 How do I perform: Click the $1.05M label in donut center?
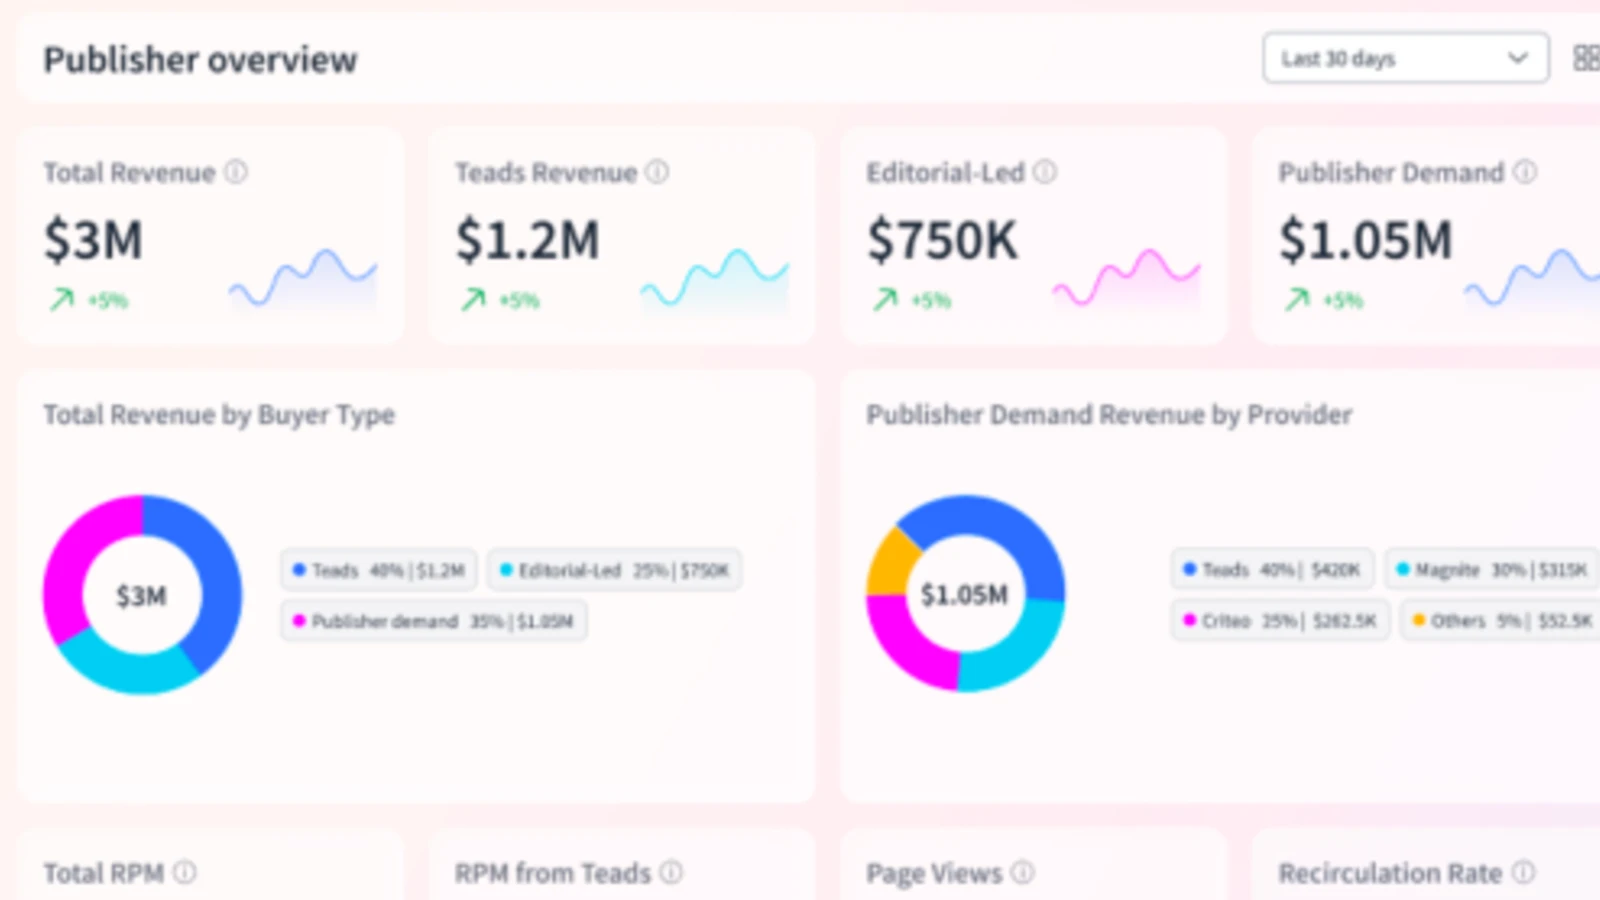[964, 595]
